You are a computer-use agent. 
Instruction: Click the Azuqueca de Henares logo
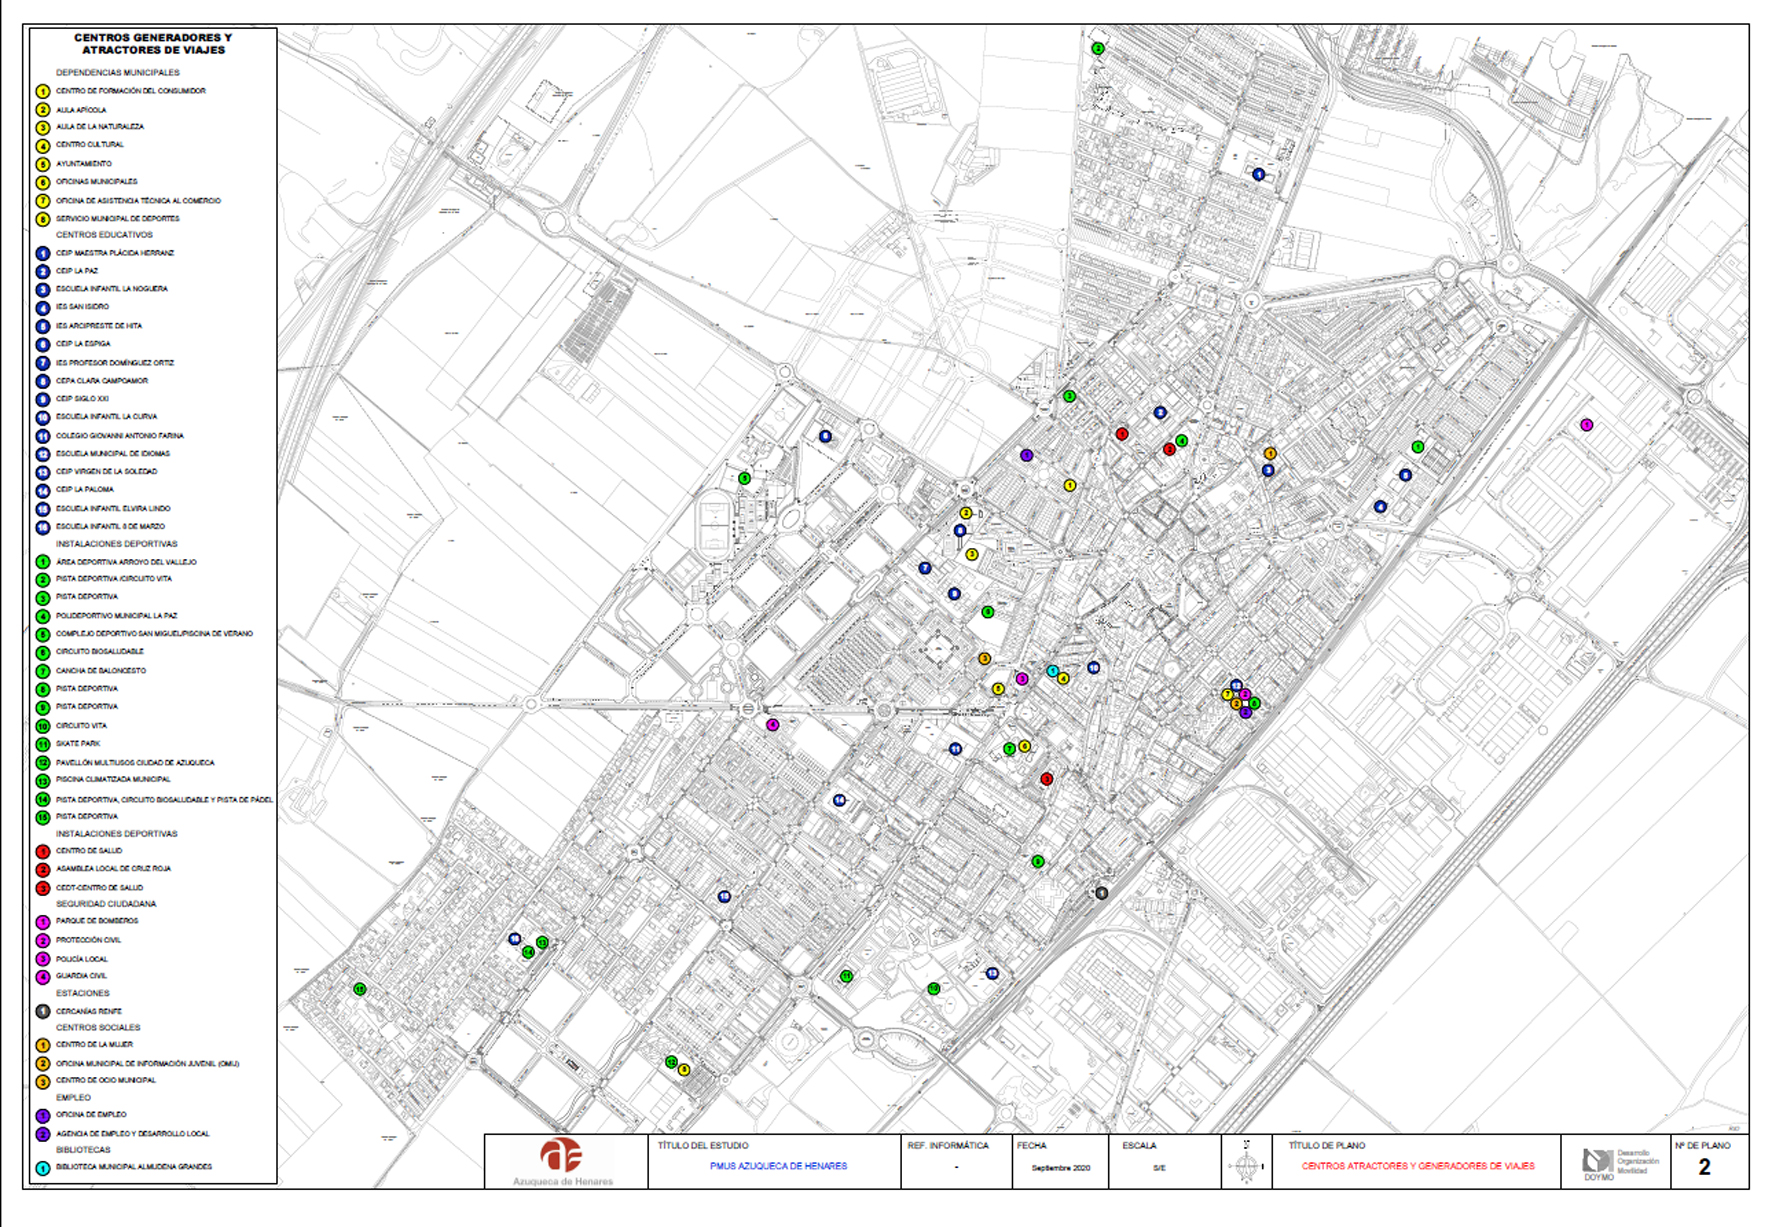click(x=563, y=1160)
